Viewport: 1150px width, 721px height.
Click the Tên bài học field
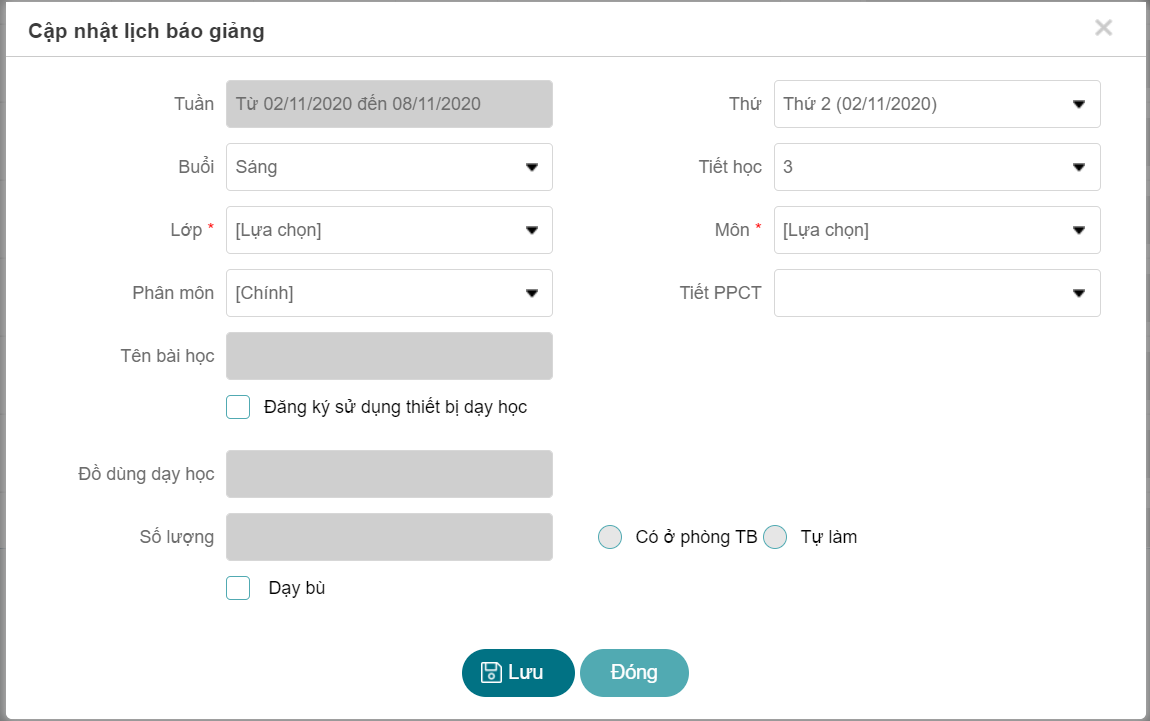point(389,356)
